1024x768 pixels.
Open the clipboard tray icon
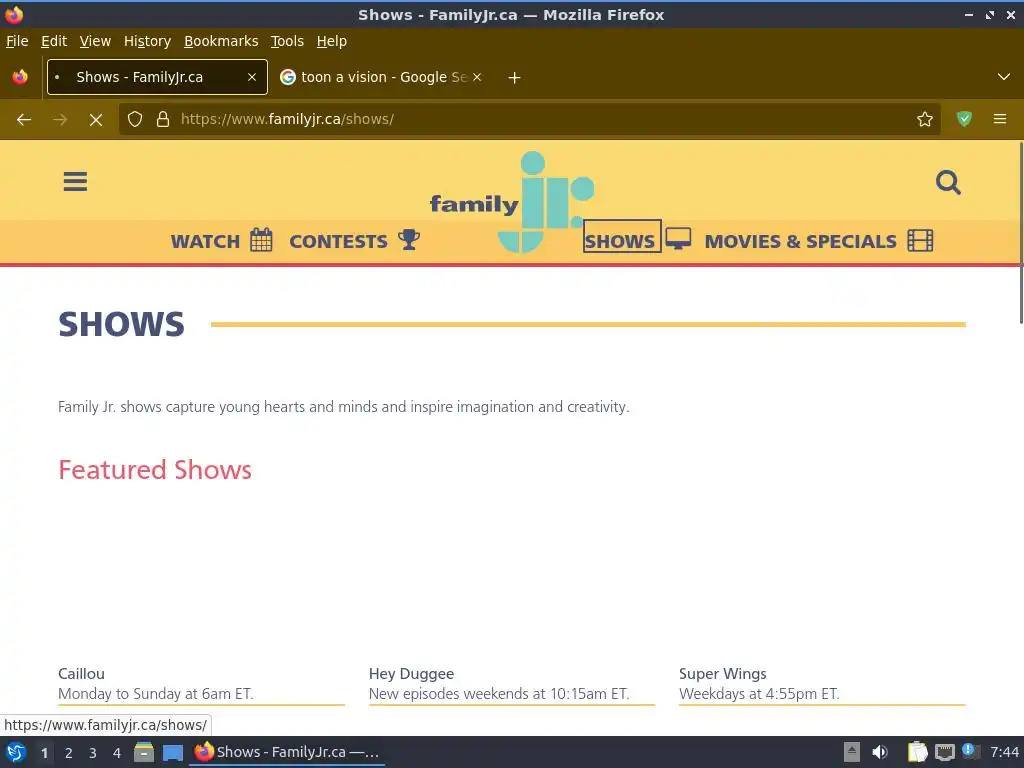click(x=917, y=752)
